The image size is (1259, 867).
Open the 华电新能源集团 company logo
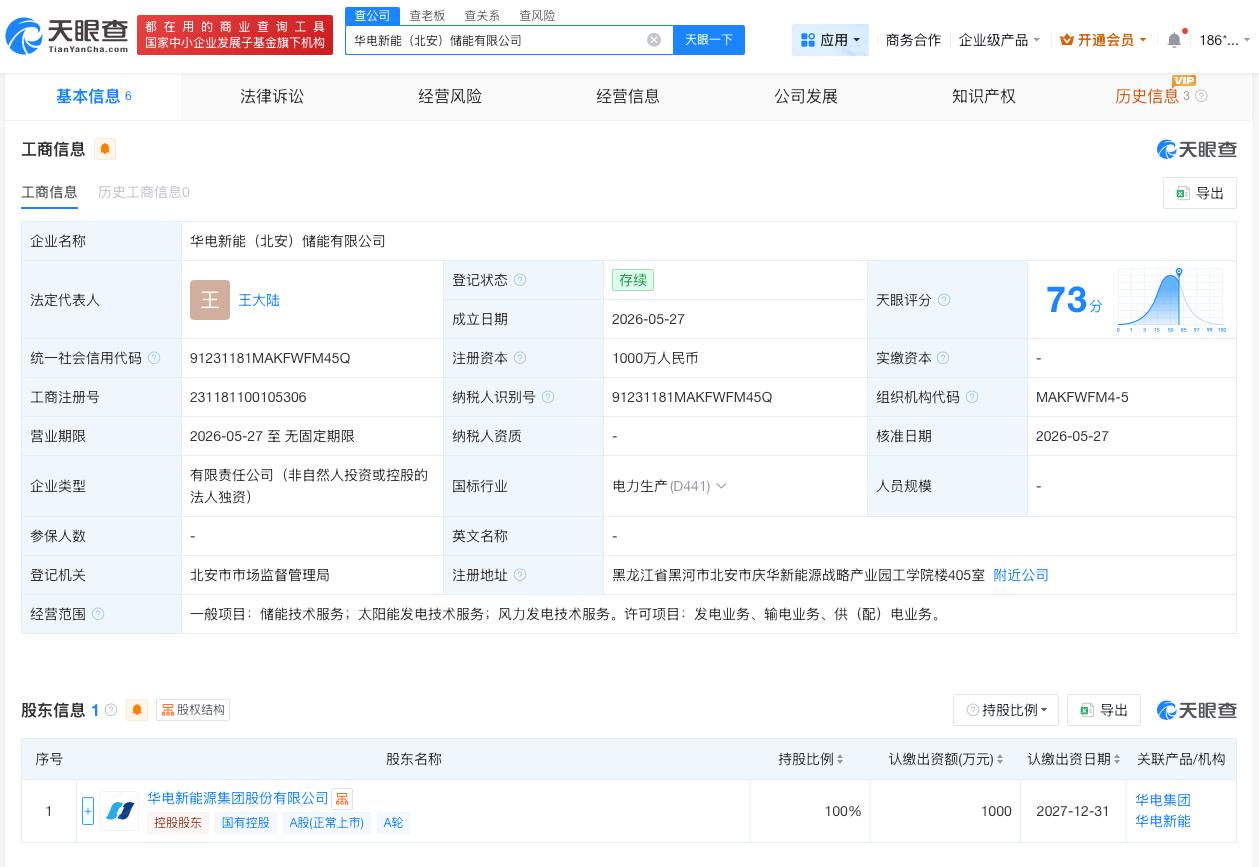(x=119, y=811)
